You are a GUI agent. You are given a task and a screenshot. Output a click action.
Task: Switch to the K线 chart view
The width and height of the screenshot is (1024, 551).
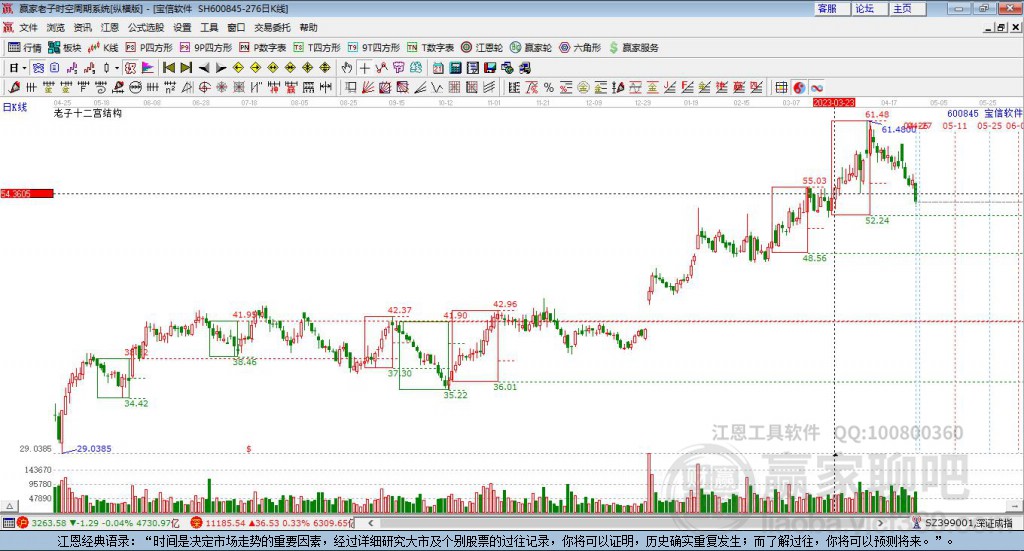point(103,48)
